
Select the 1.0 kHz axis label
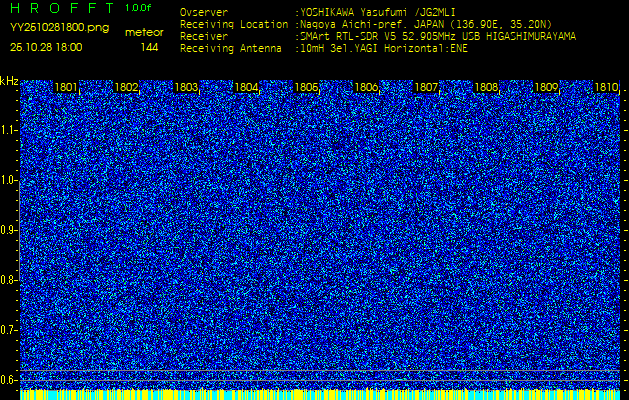pos(9,180)
